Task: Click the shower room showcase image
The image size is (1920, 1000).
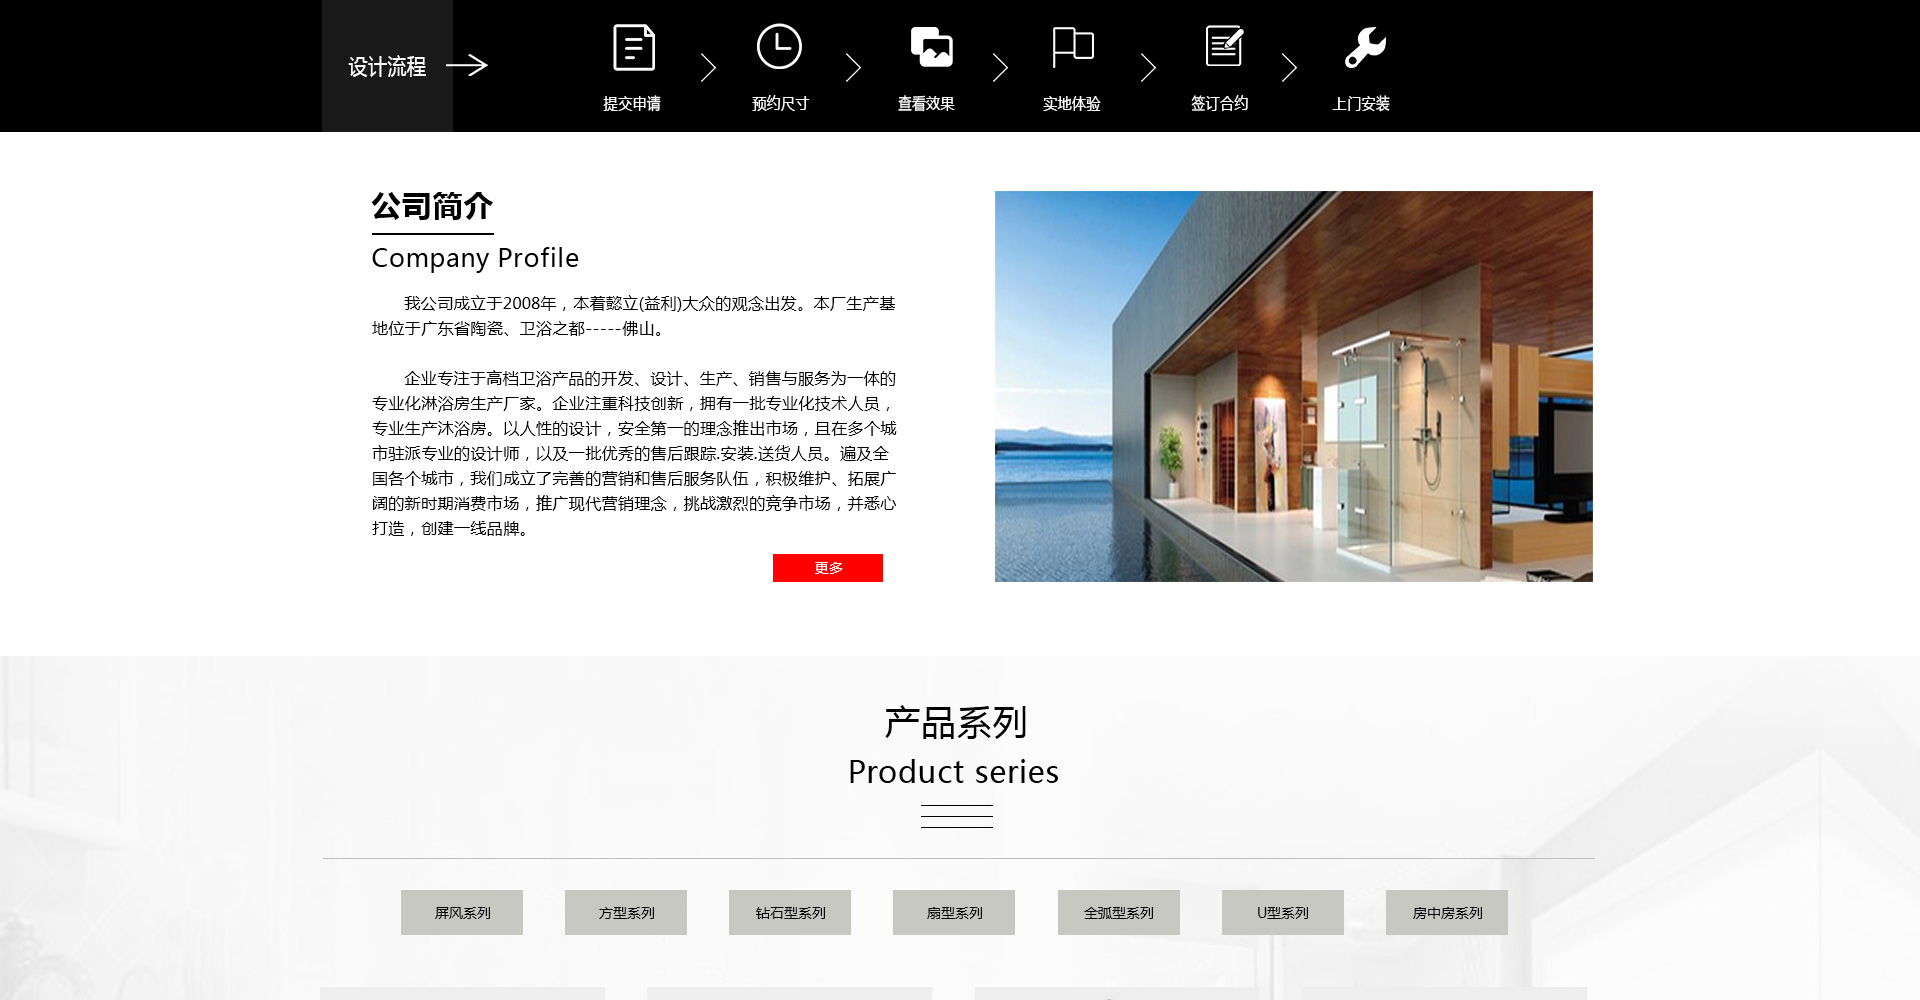Action: [x=1293, y=386]
